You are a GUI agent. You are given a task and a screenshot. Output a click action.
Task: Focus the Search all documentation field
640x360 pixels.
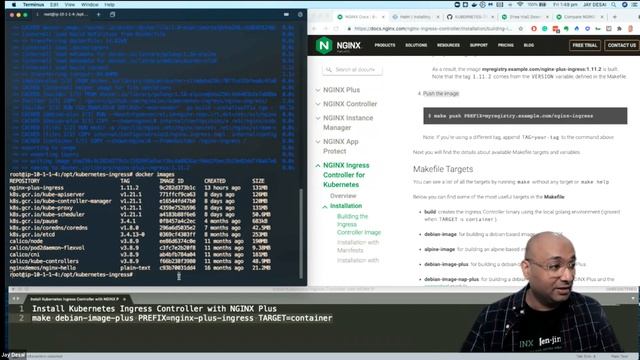(352, 70)
